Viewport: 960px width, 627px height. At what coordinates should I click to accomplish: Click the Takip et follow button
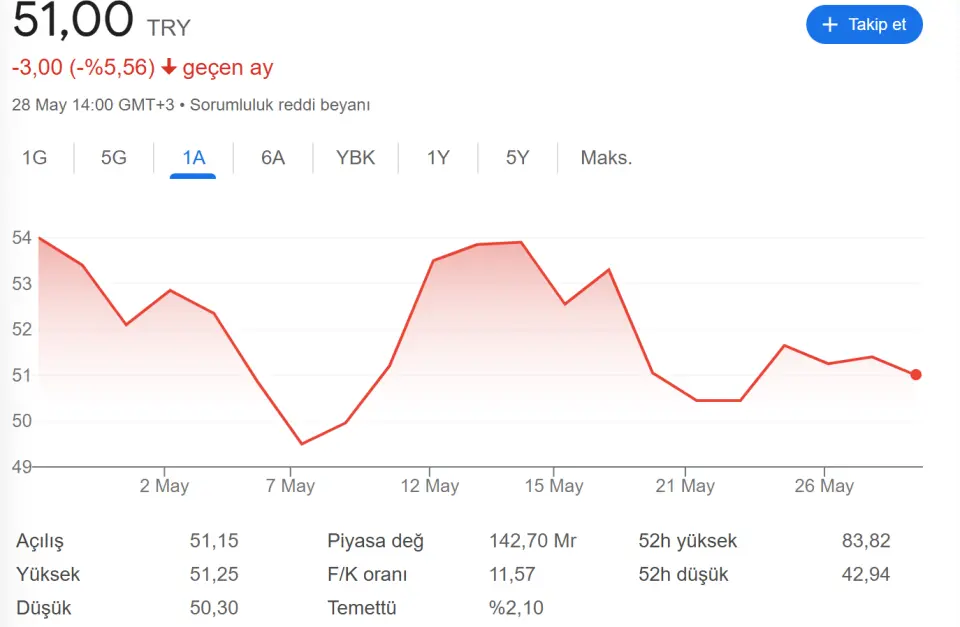click(x=864, y=24)
